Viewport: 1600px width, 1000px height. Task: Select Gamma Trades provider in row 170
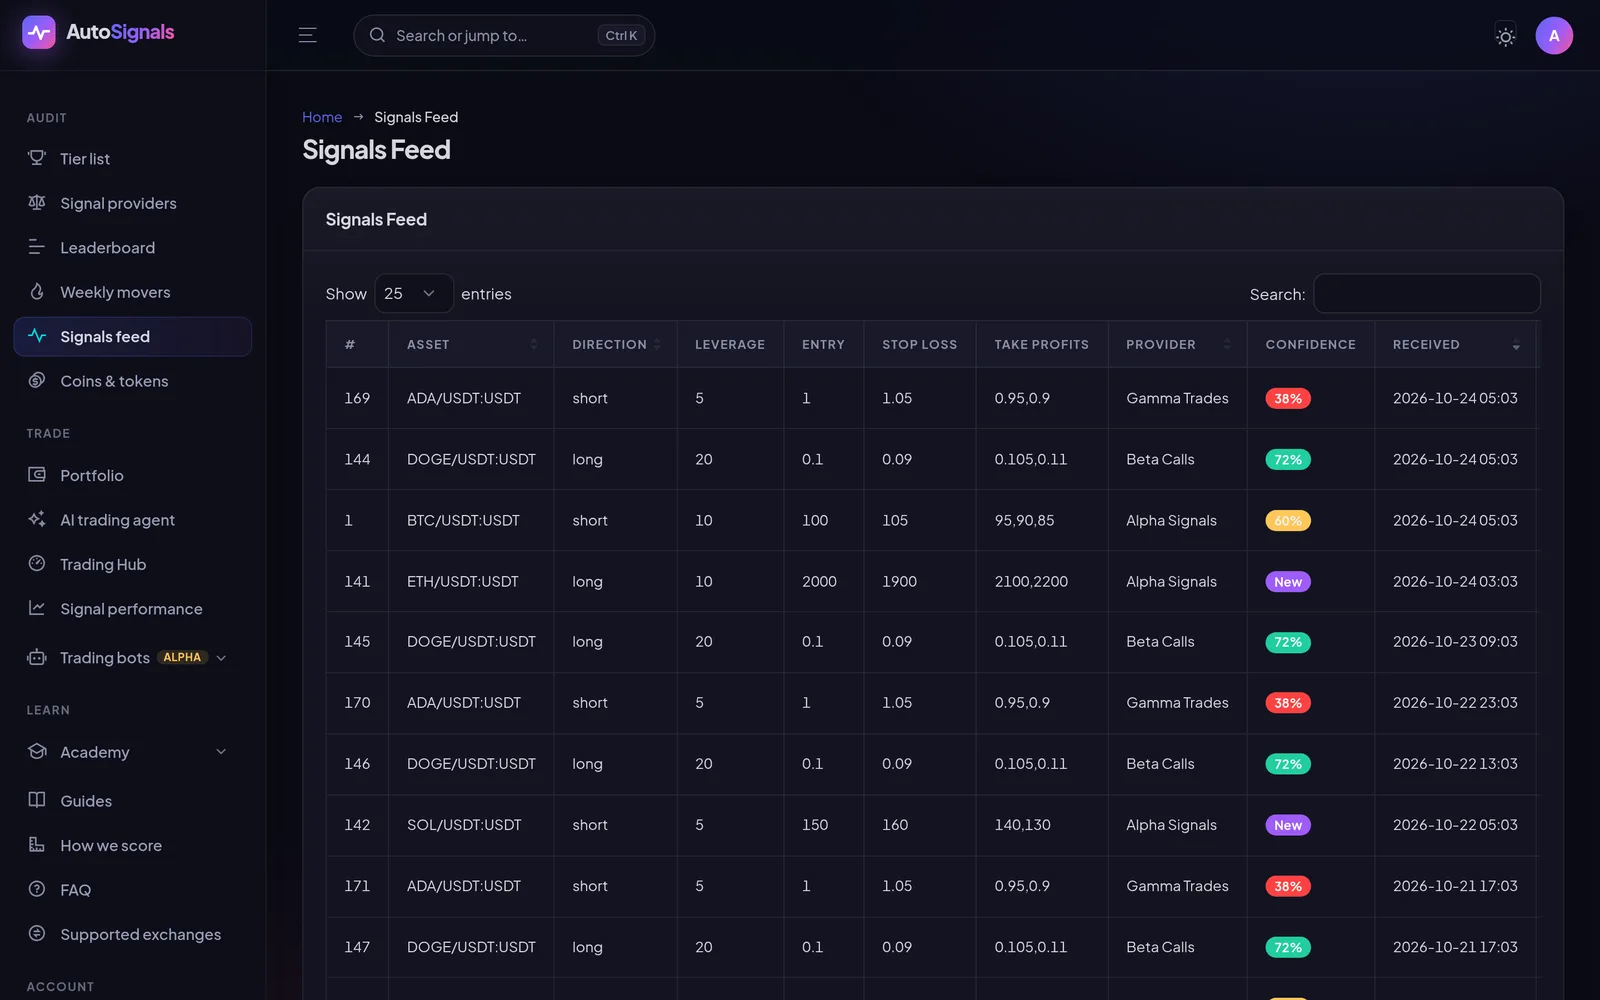[x=1177, y=703]
